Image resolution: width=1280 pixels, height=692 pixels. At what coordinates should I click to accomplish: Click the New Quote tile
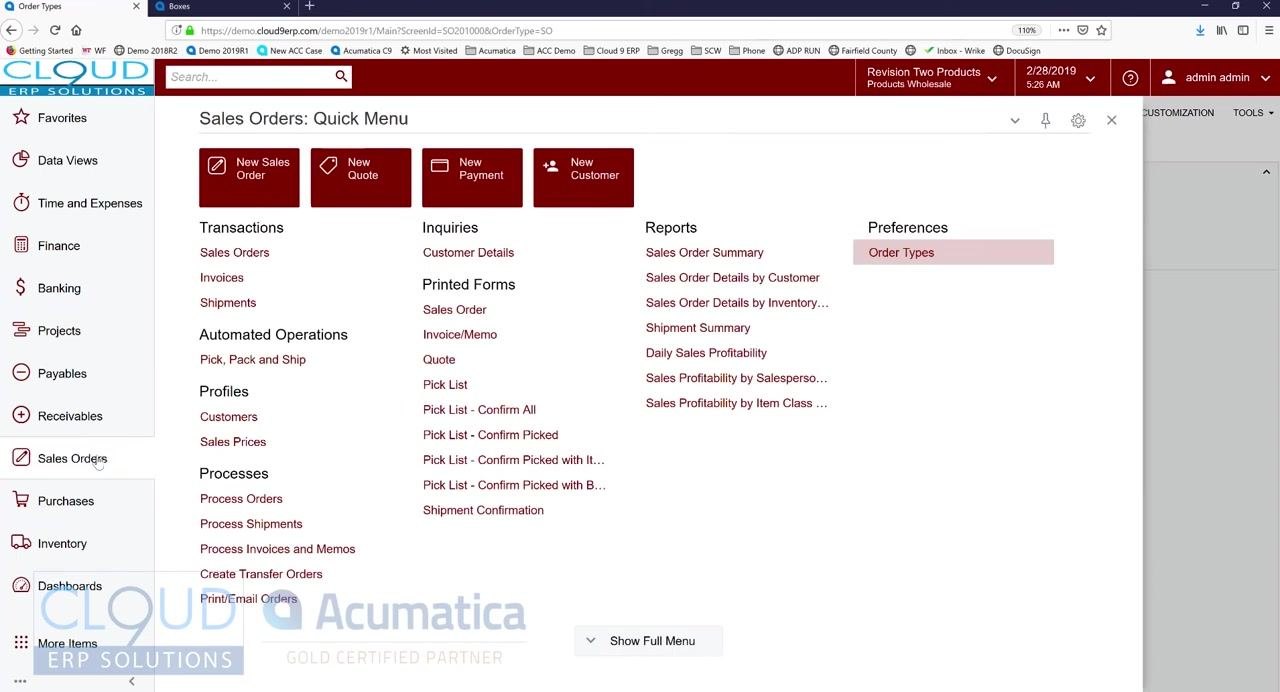[x=361, y=178]
